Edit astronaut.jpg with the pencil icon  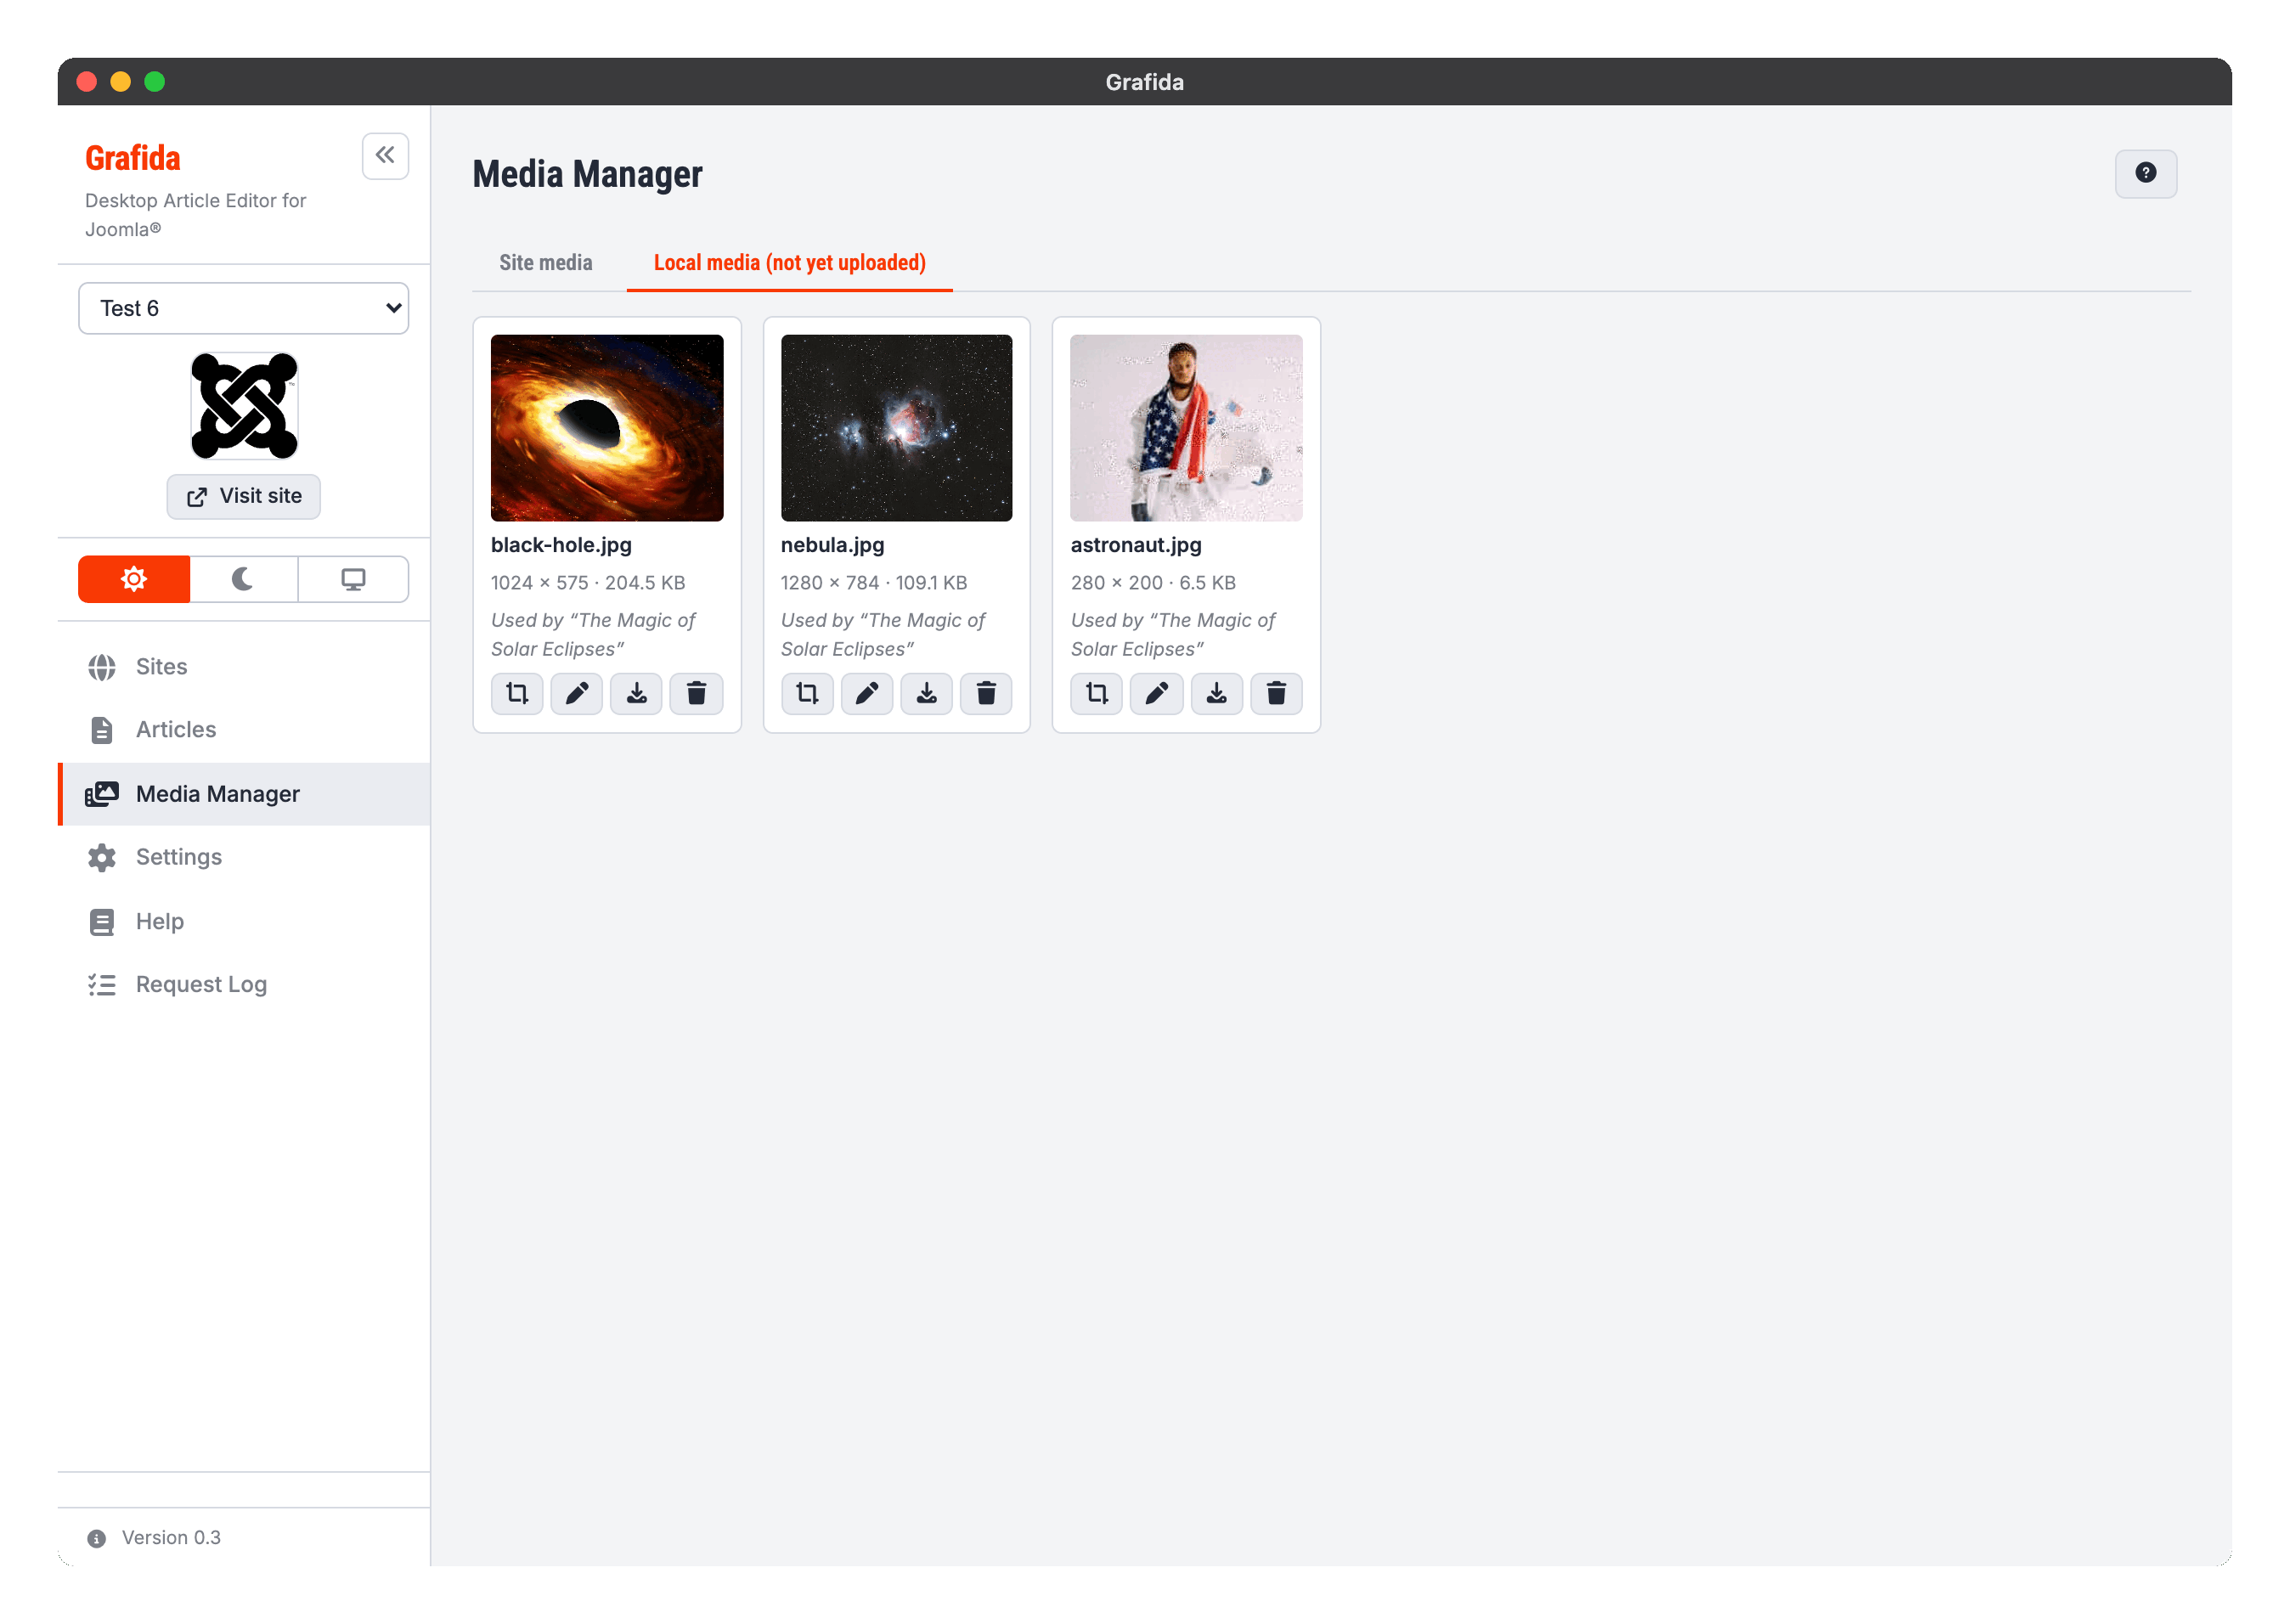coord(1157,693)
